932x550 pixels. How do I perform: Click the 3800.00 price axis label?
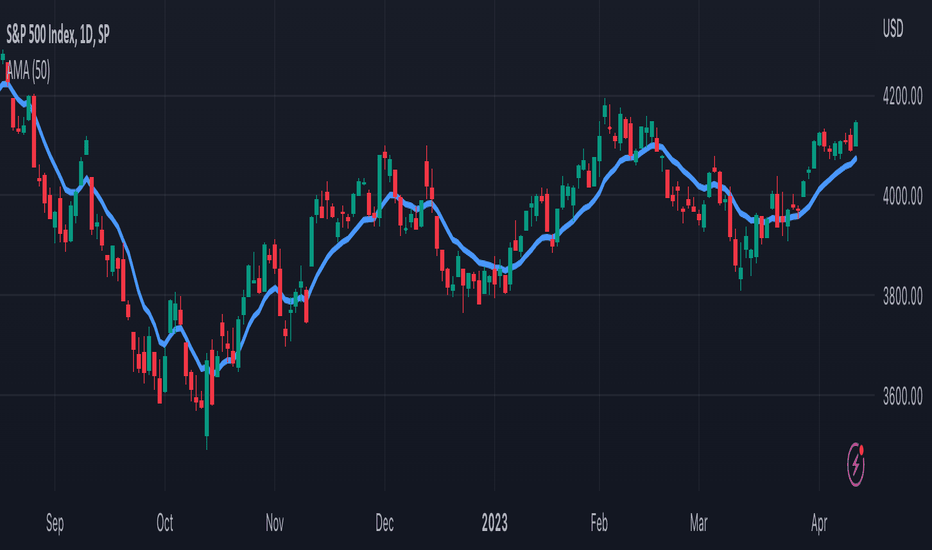pos(902,296)
